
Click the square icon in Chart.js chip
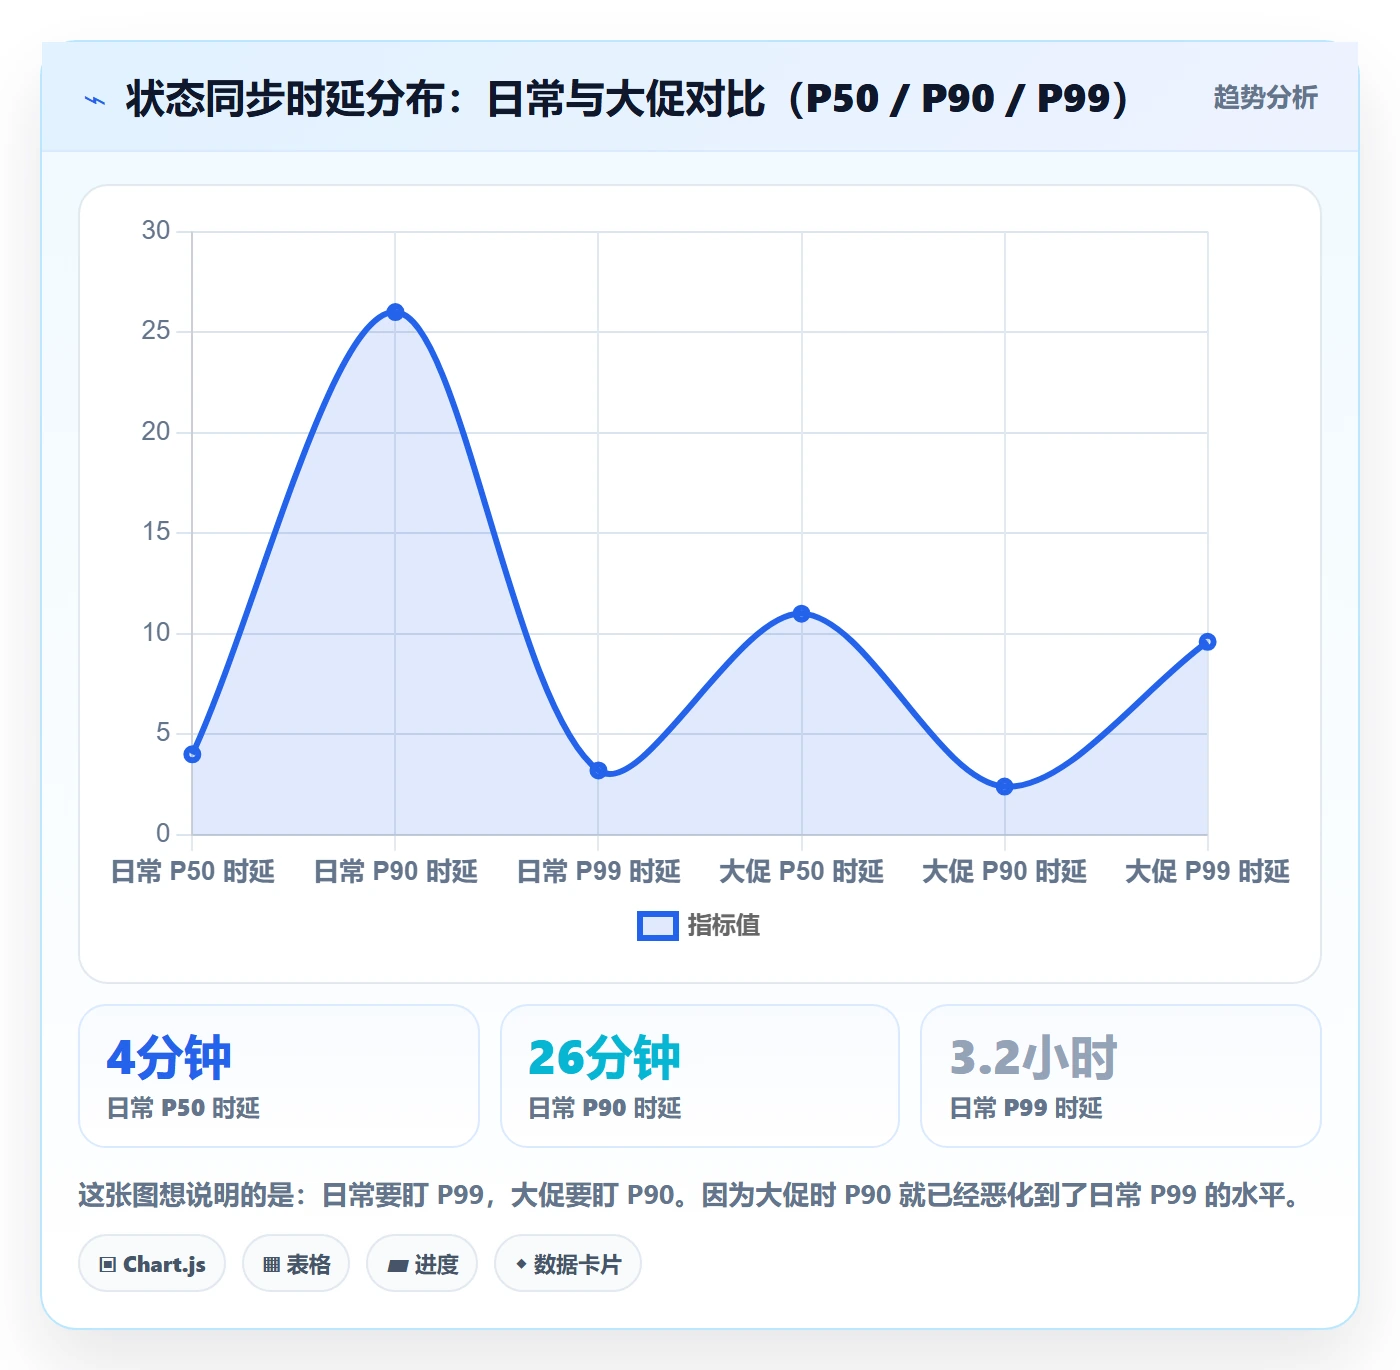coord(108,1265)
